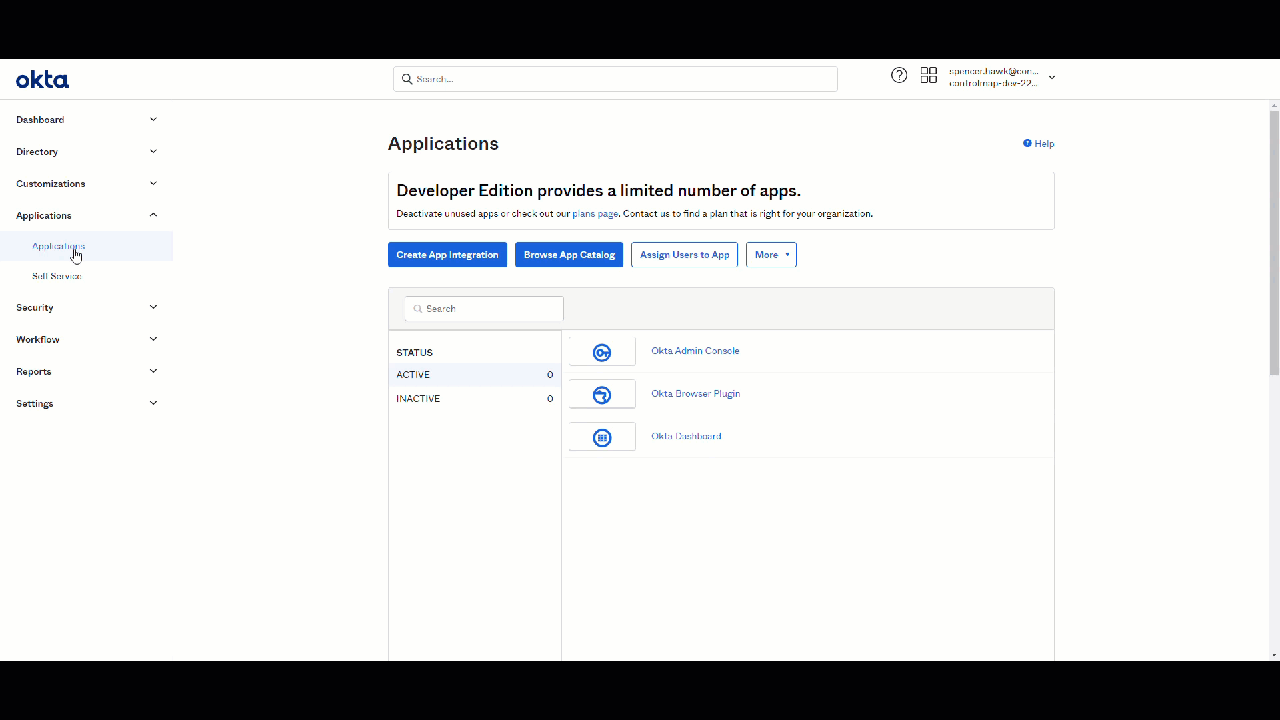
Task: Click the Okta Dashboard app icon
Action: (x=601, y=436)
